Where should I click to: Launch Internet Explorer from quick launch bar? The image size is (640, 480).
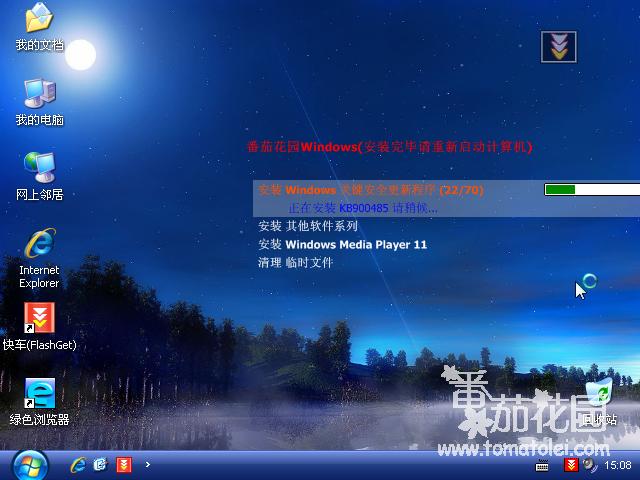point(77,465)
